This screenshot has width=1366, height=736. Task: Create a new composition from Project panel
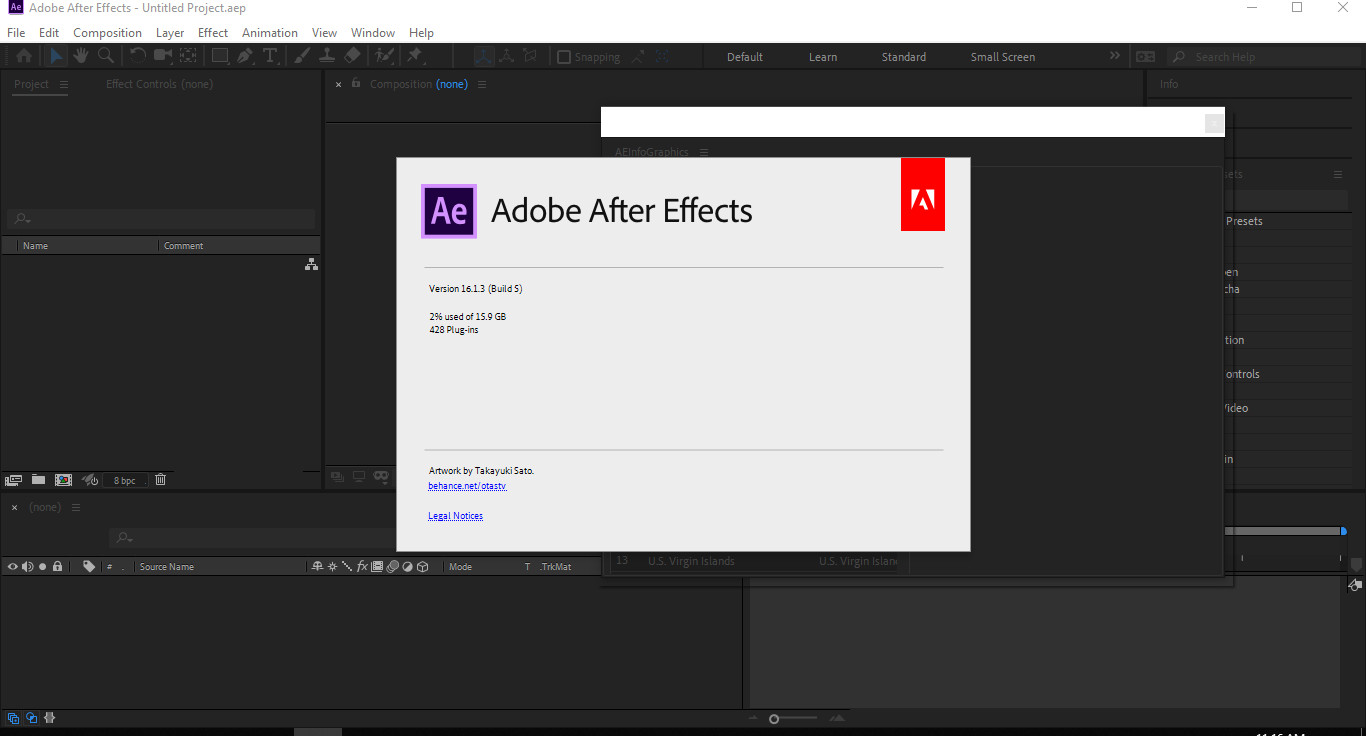coord(63,480)
